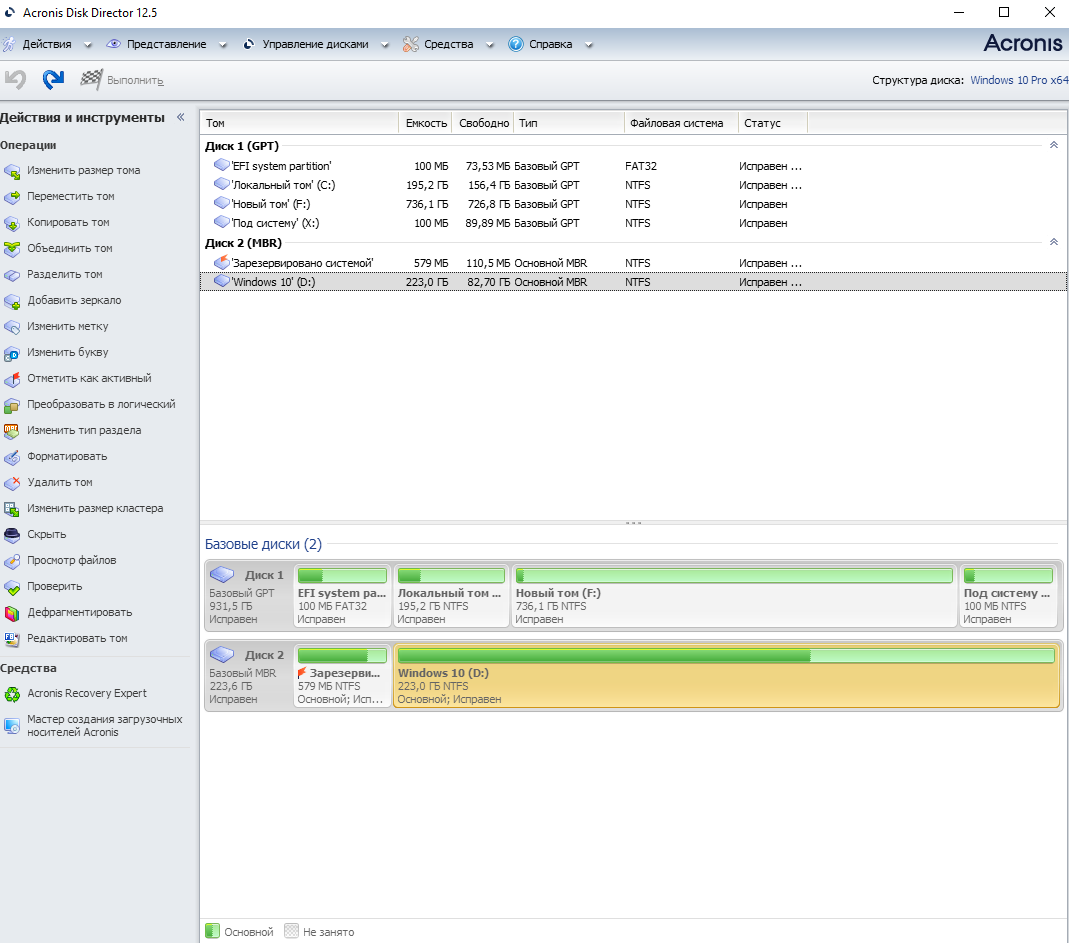Click the Преобразовать в логический icon
The width and height of the screenshot is (1069, 943).
point(12,405)
